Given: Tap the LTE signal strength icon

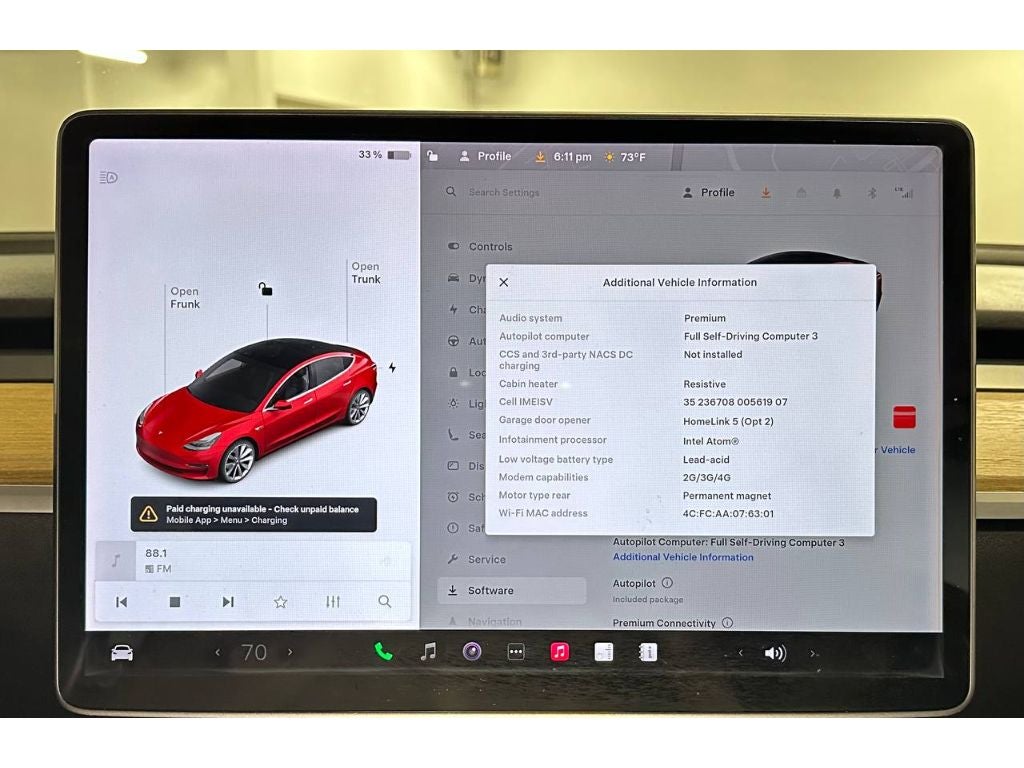Looking at the screenshot, I should click(904, 193).
